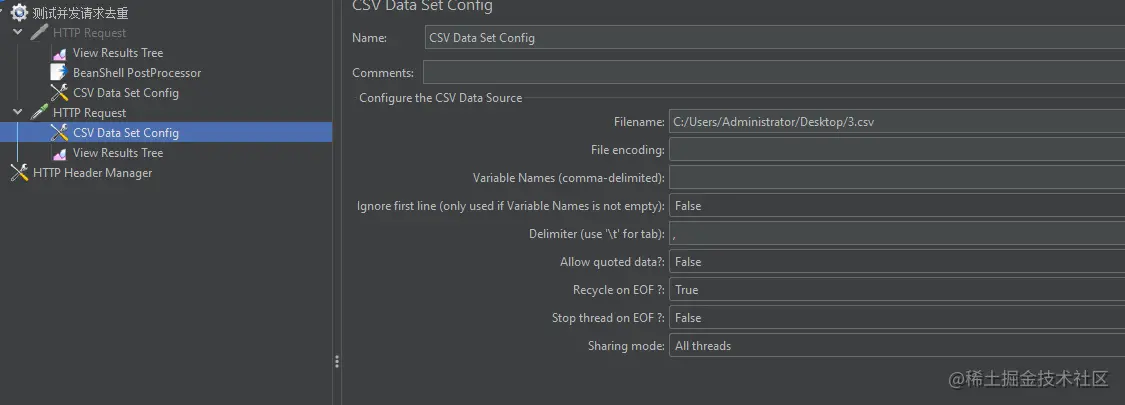Image resolution: width=1125 pixels, height=405 pixels.
Task: Click the Filename field with 3.csv path
Action: [897, 121]
